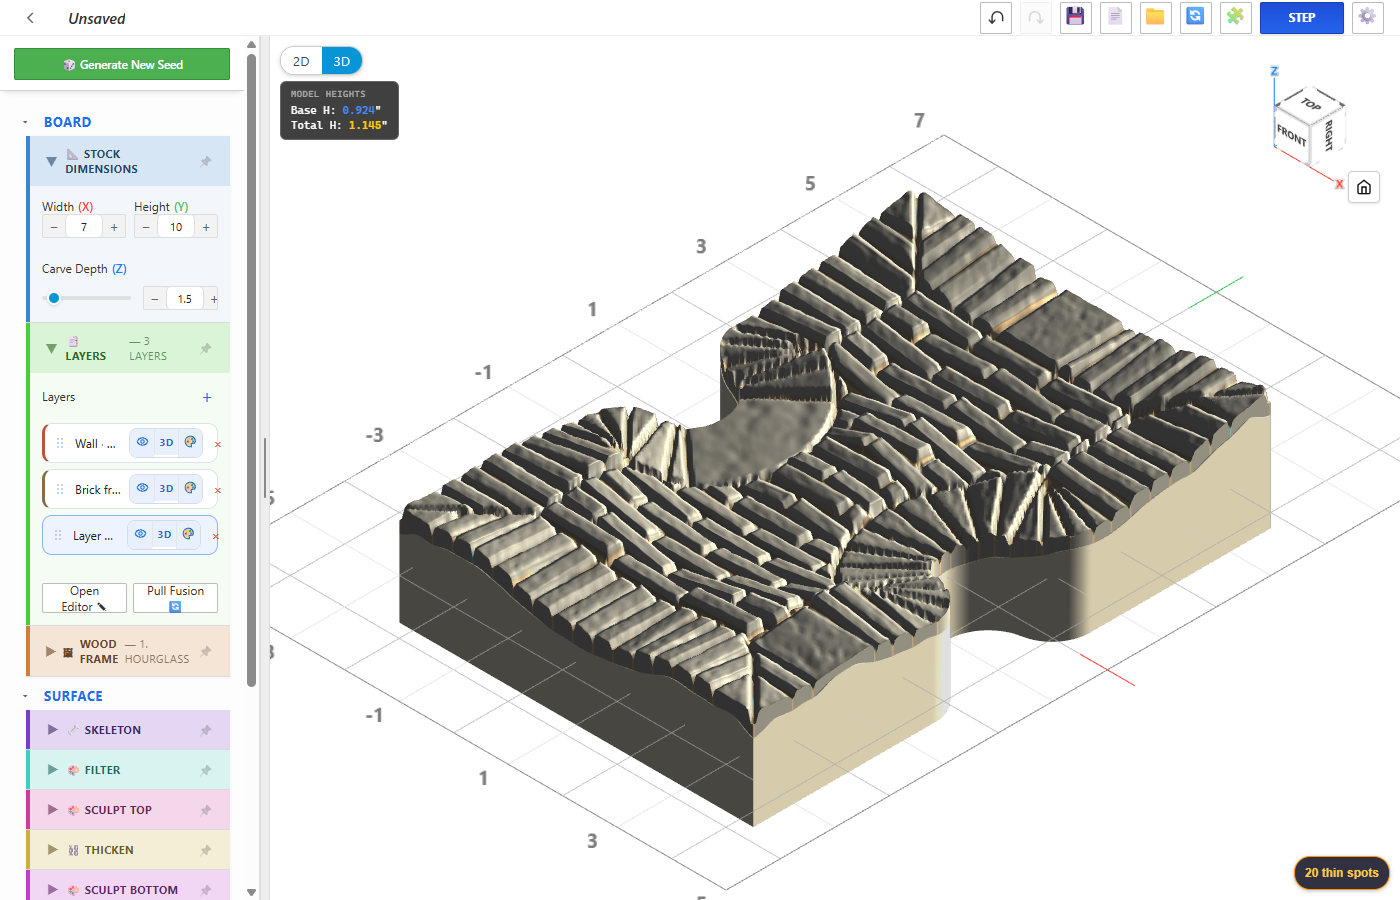Reset the view with the home icon
The image size is (1400, 900).
click(1364, 187)
